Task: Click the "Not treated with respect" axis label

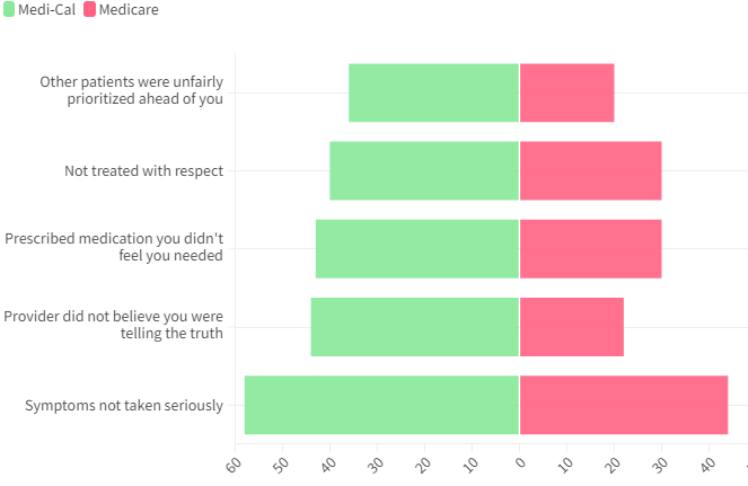Action: pyautogui.click(x=144, y=171)
